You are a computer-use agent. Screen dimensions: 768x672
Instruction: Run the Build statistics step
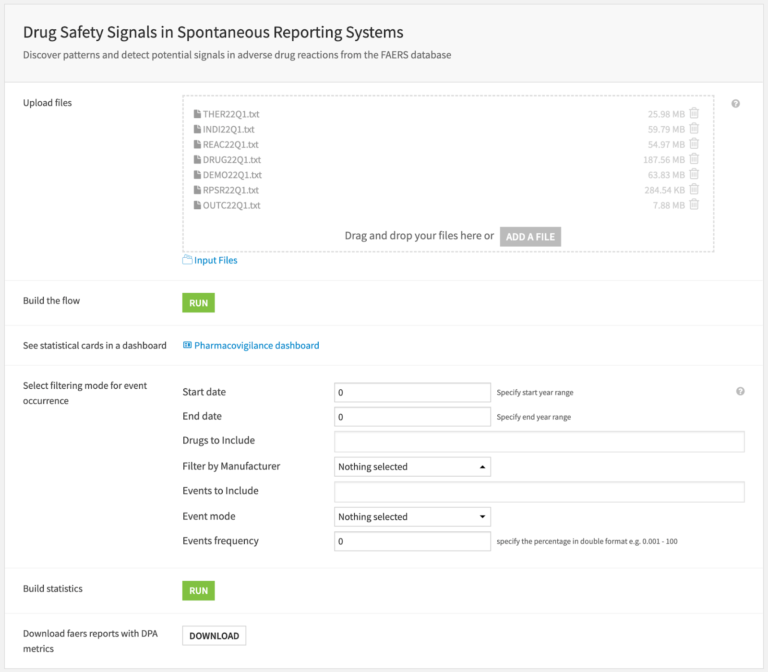(198, 591)
